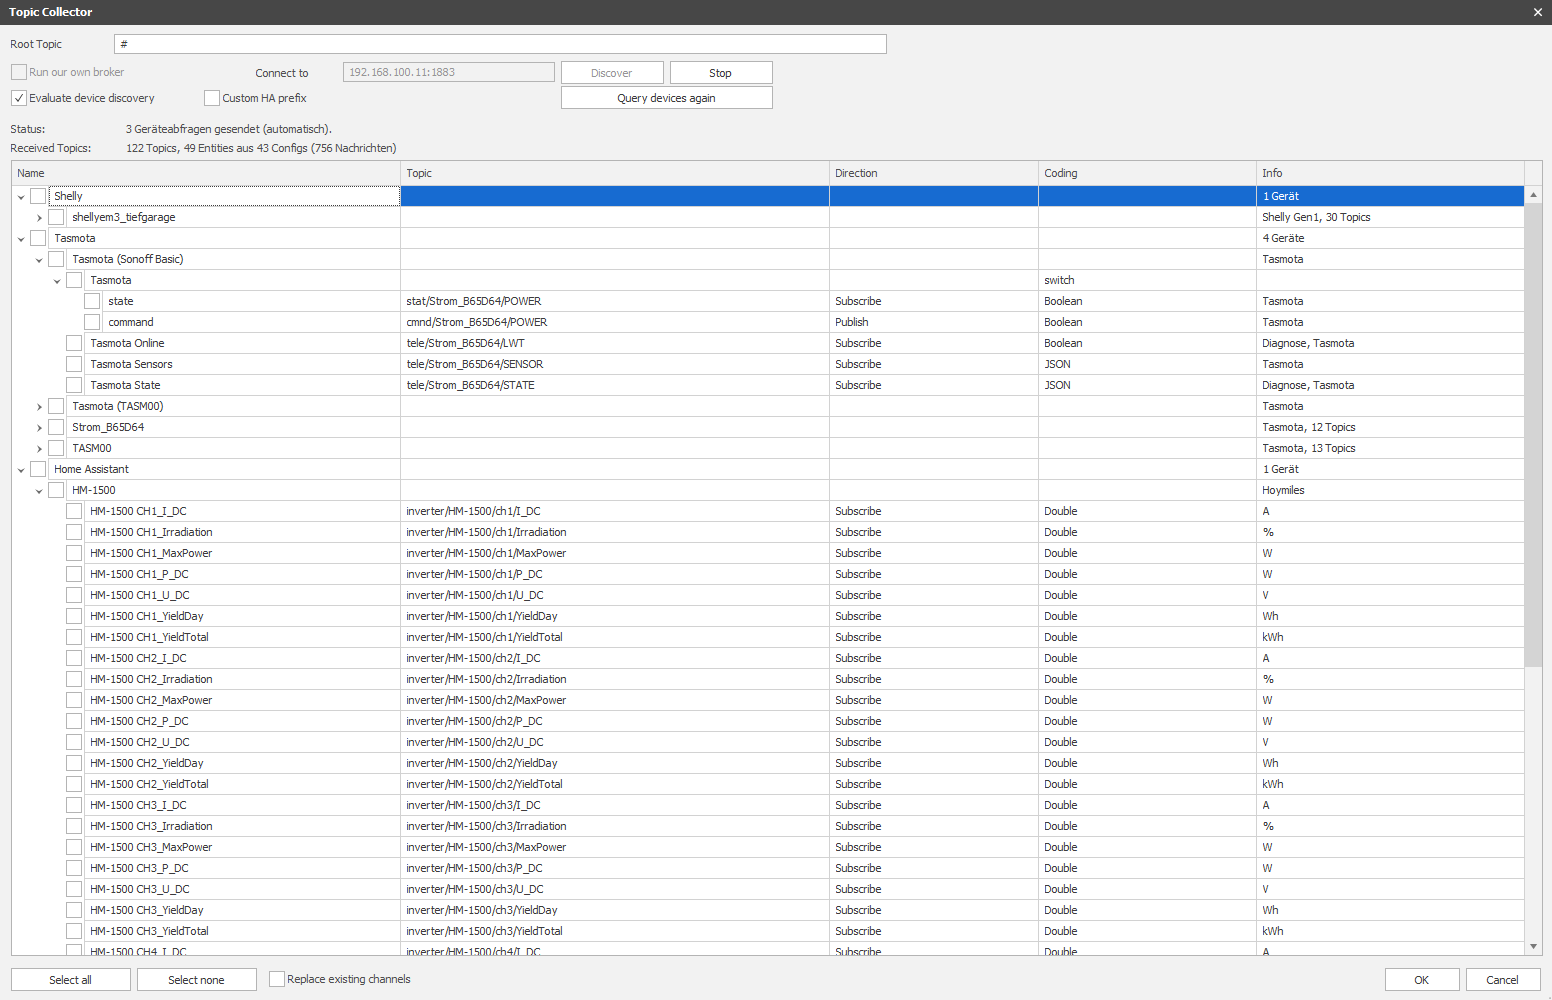Tick the HM-1500 CH2_YieldTotal checkbox

click(x=74, y=784)
